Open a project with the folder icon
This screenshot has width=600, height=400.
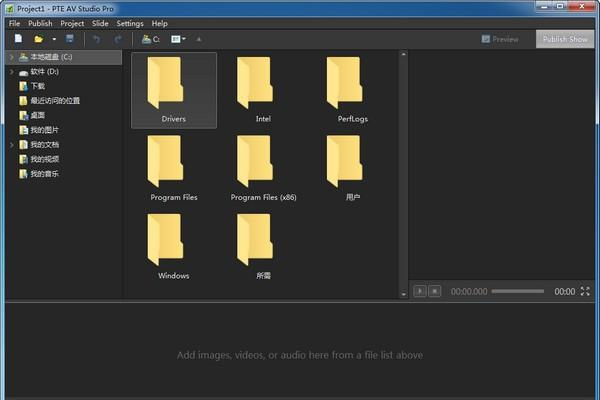point(38,39)
